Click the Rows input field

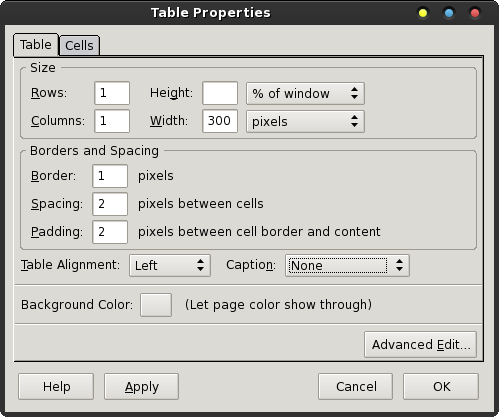pos(112,93)
